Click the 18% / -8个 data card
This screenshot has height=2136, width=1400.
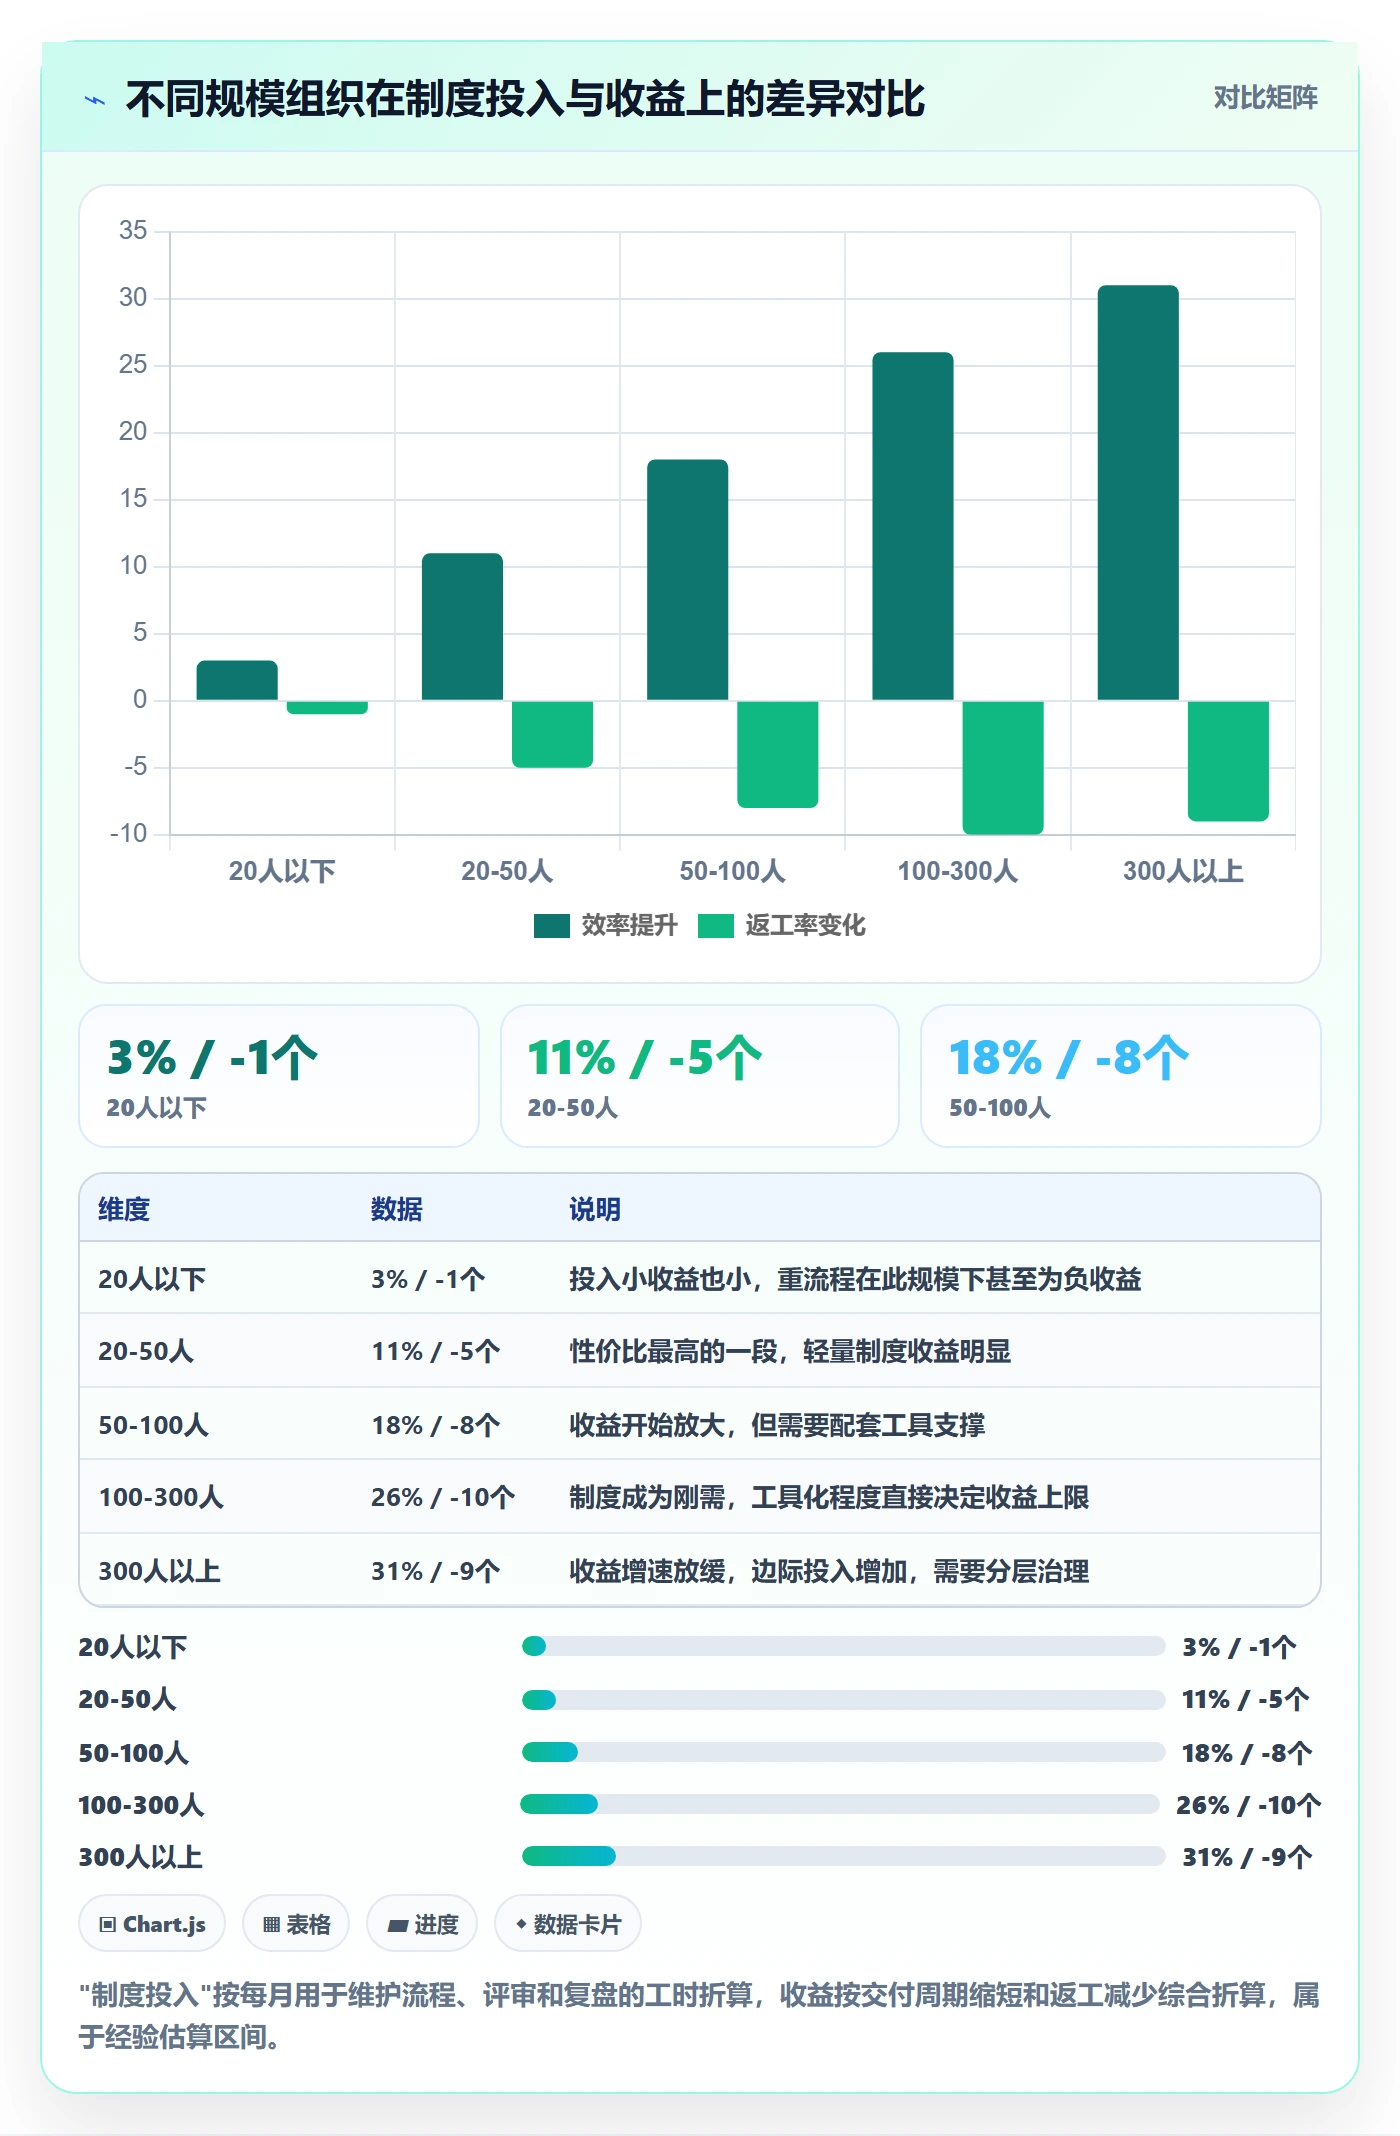tap(1120, 1076)
